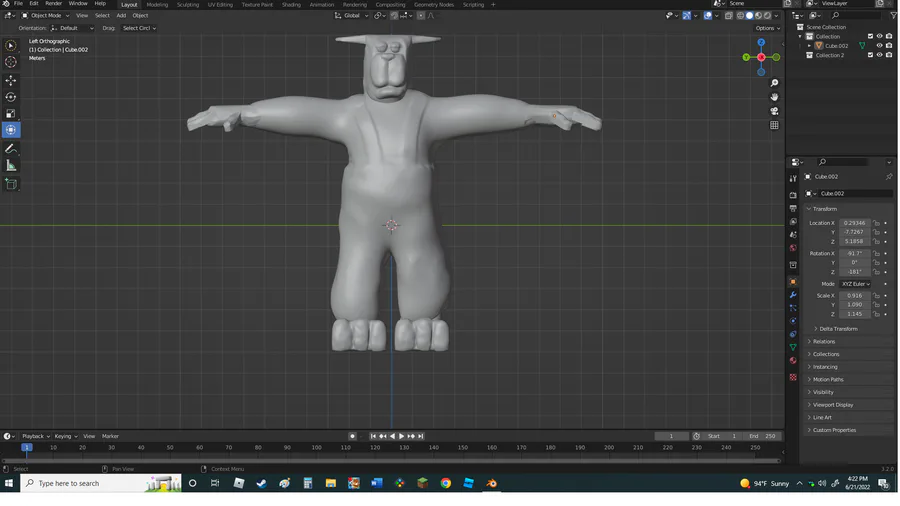
Task: Open the XYZ Euler rotation mode dropdown
Action: point(854,284)
